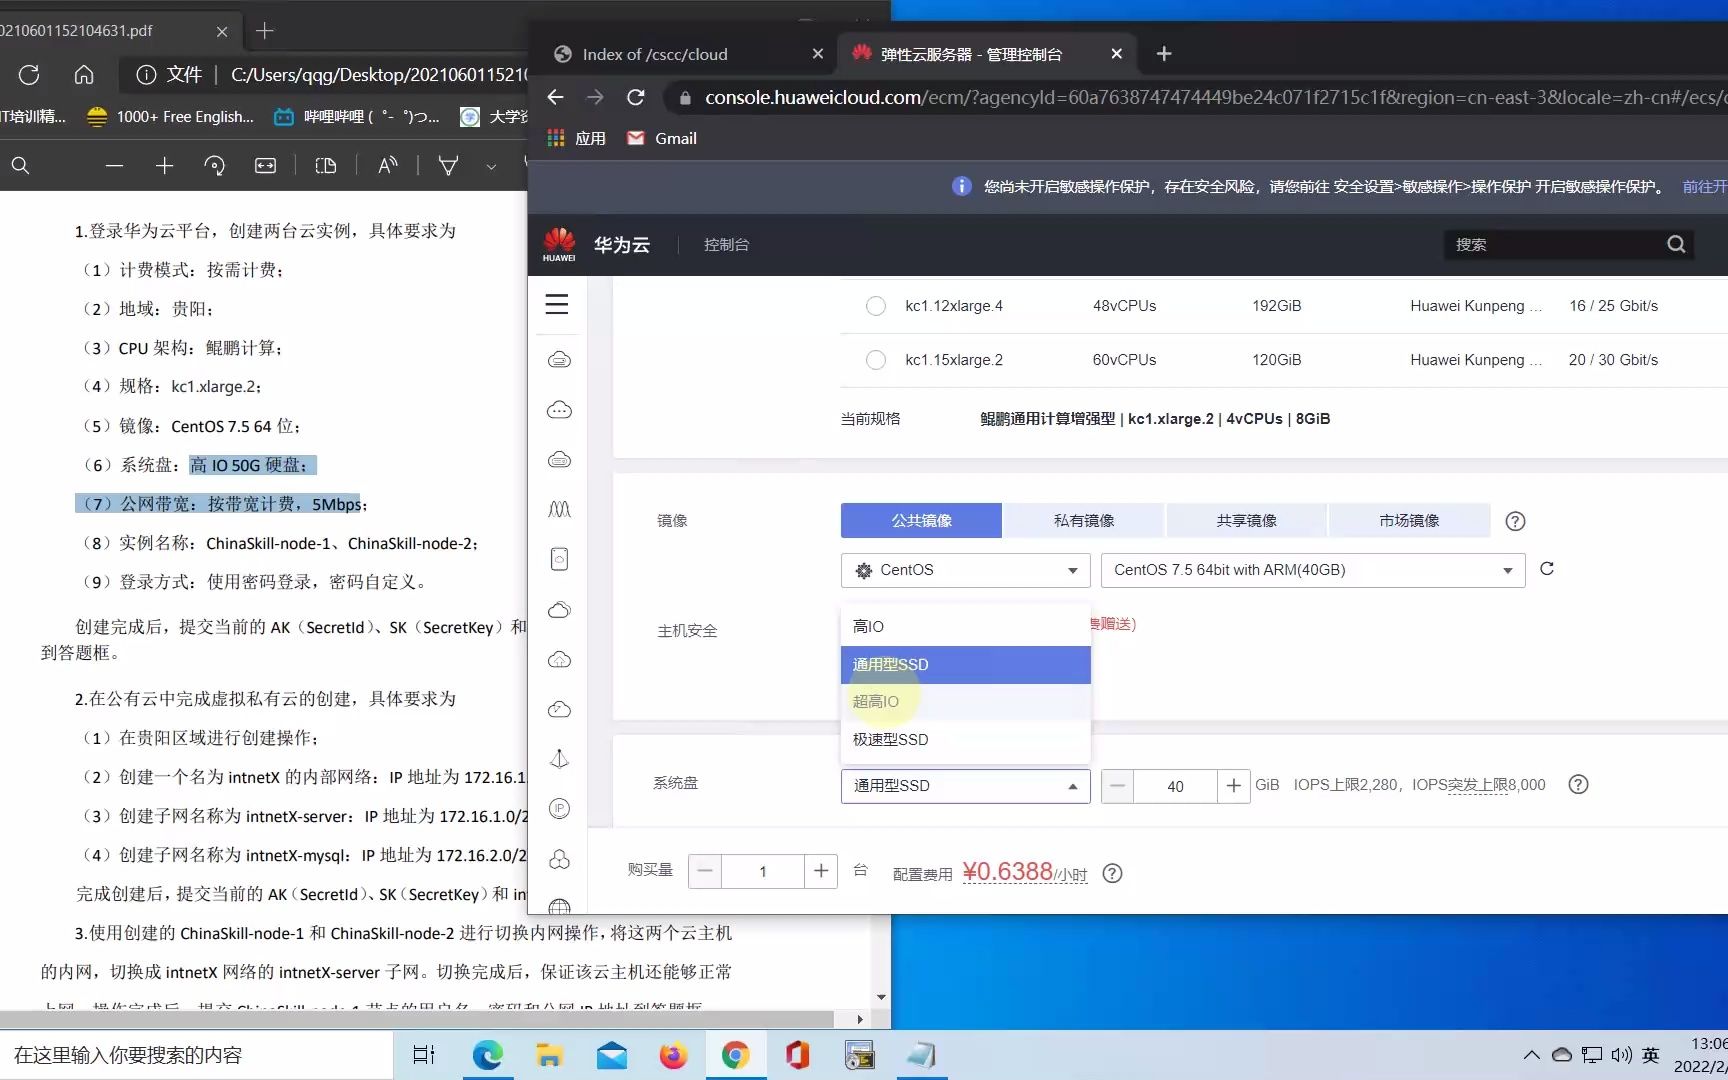Screen dimensions: 1728x1080
Task: Fit PDF to width in Edge toolbar
Action: pos(265,165)
